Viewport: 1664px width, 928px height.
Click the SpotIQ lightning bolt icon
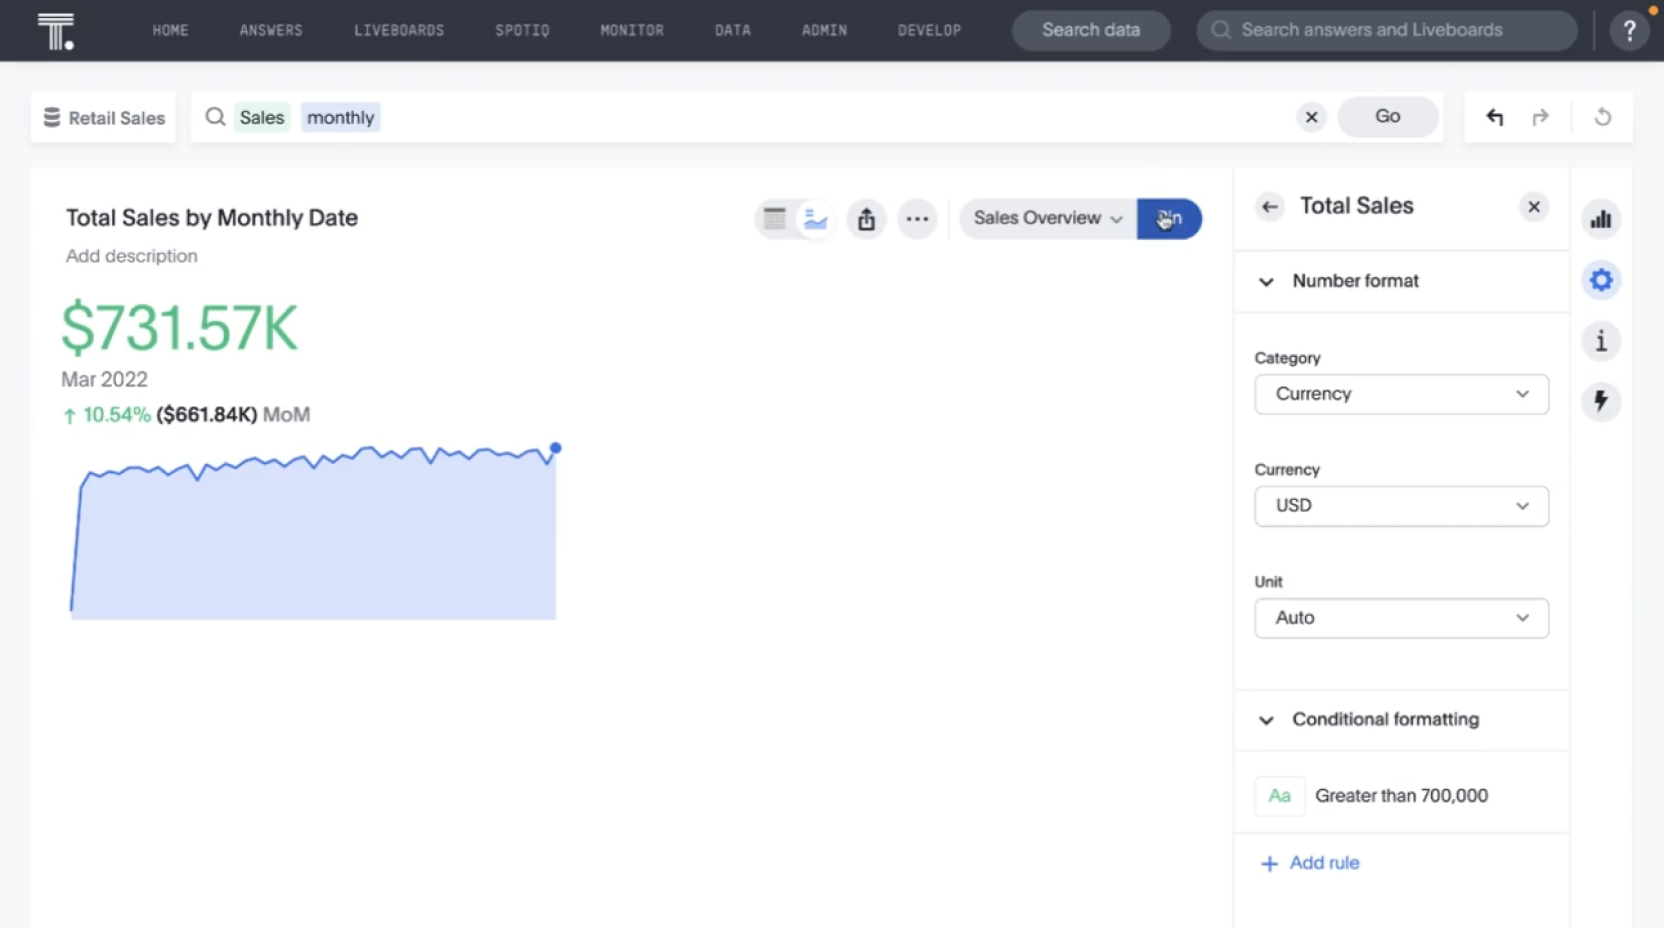[x=1601, y=401]
